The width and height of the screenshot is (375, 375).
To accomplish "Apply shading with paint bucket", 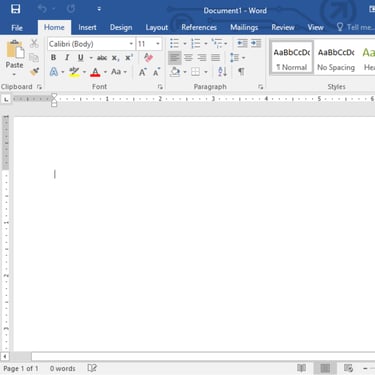I will pos(175,72).
